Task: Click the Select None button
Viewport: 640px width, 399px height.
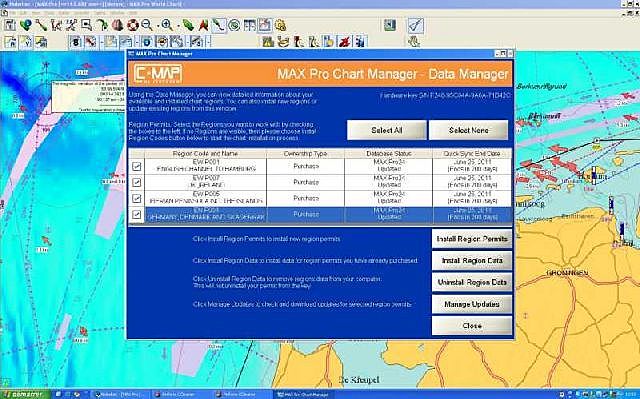Action: [x=469, y=130]
